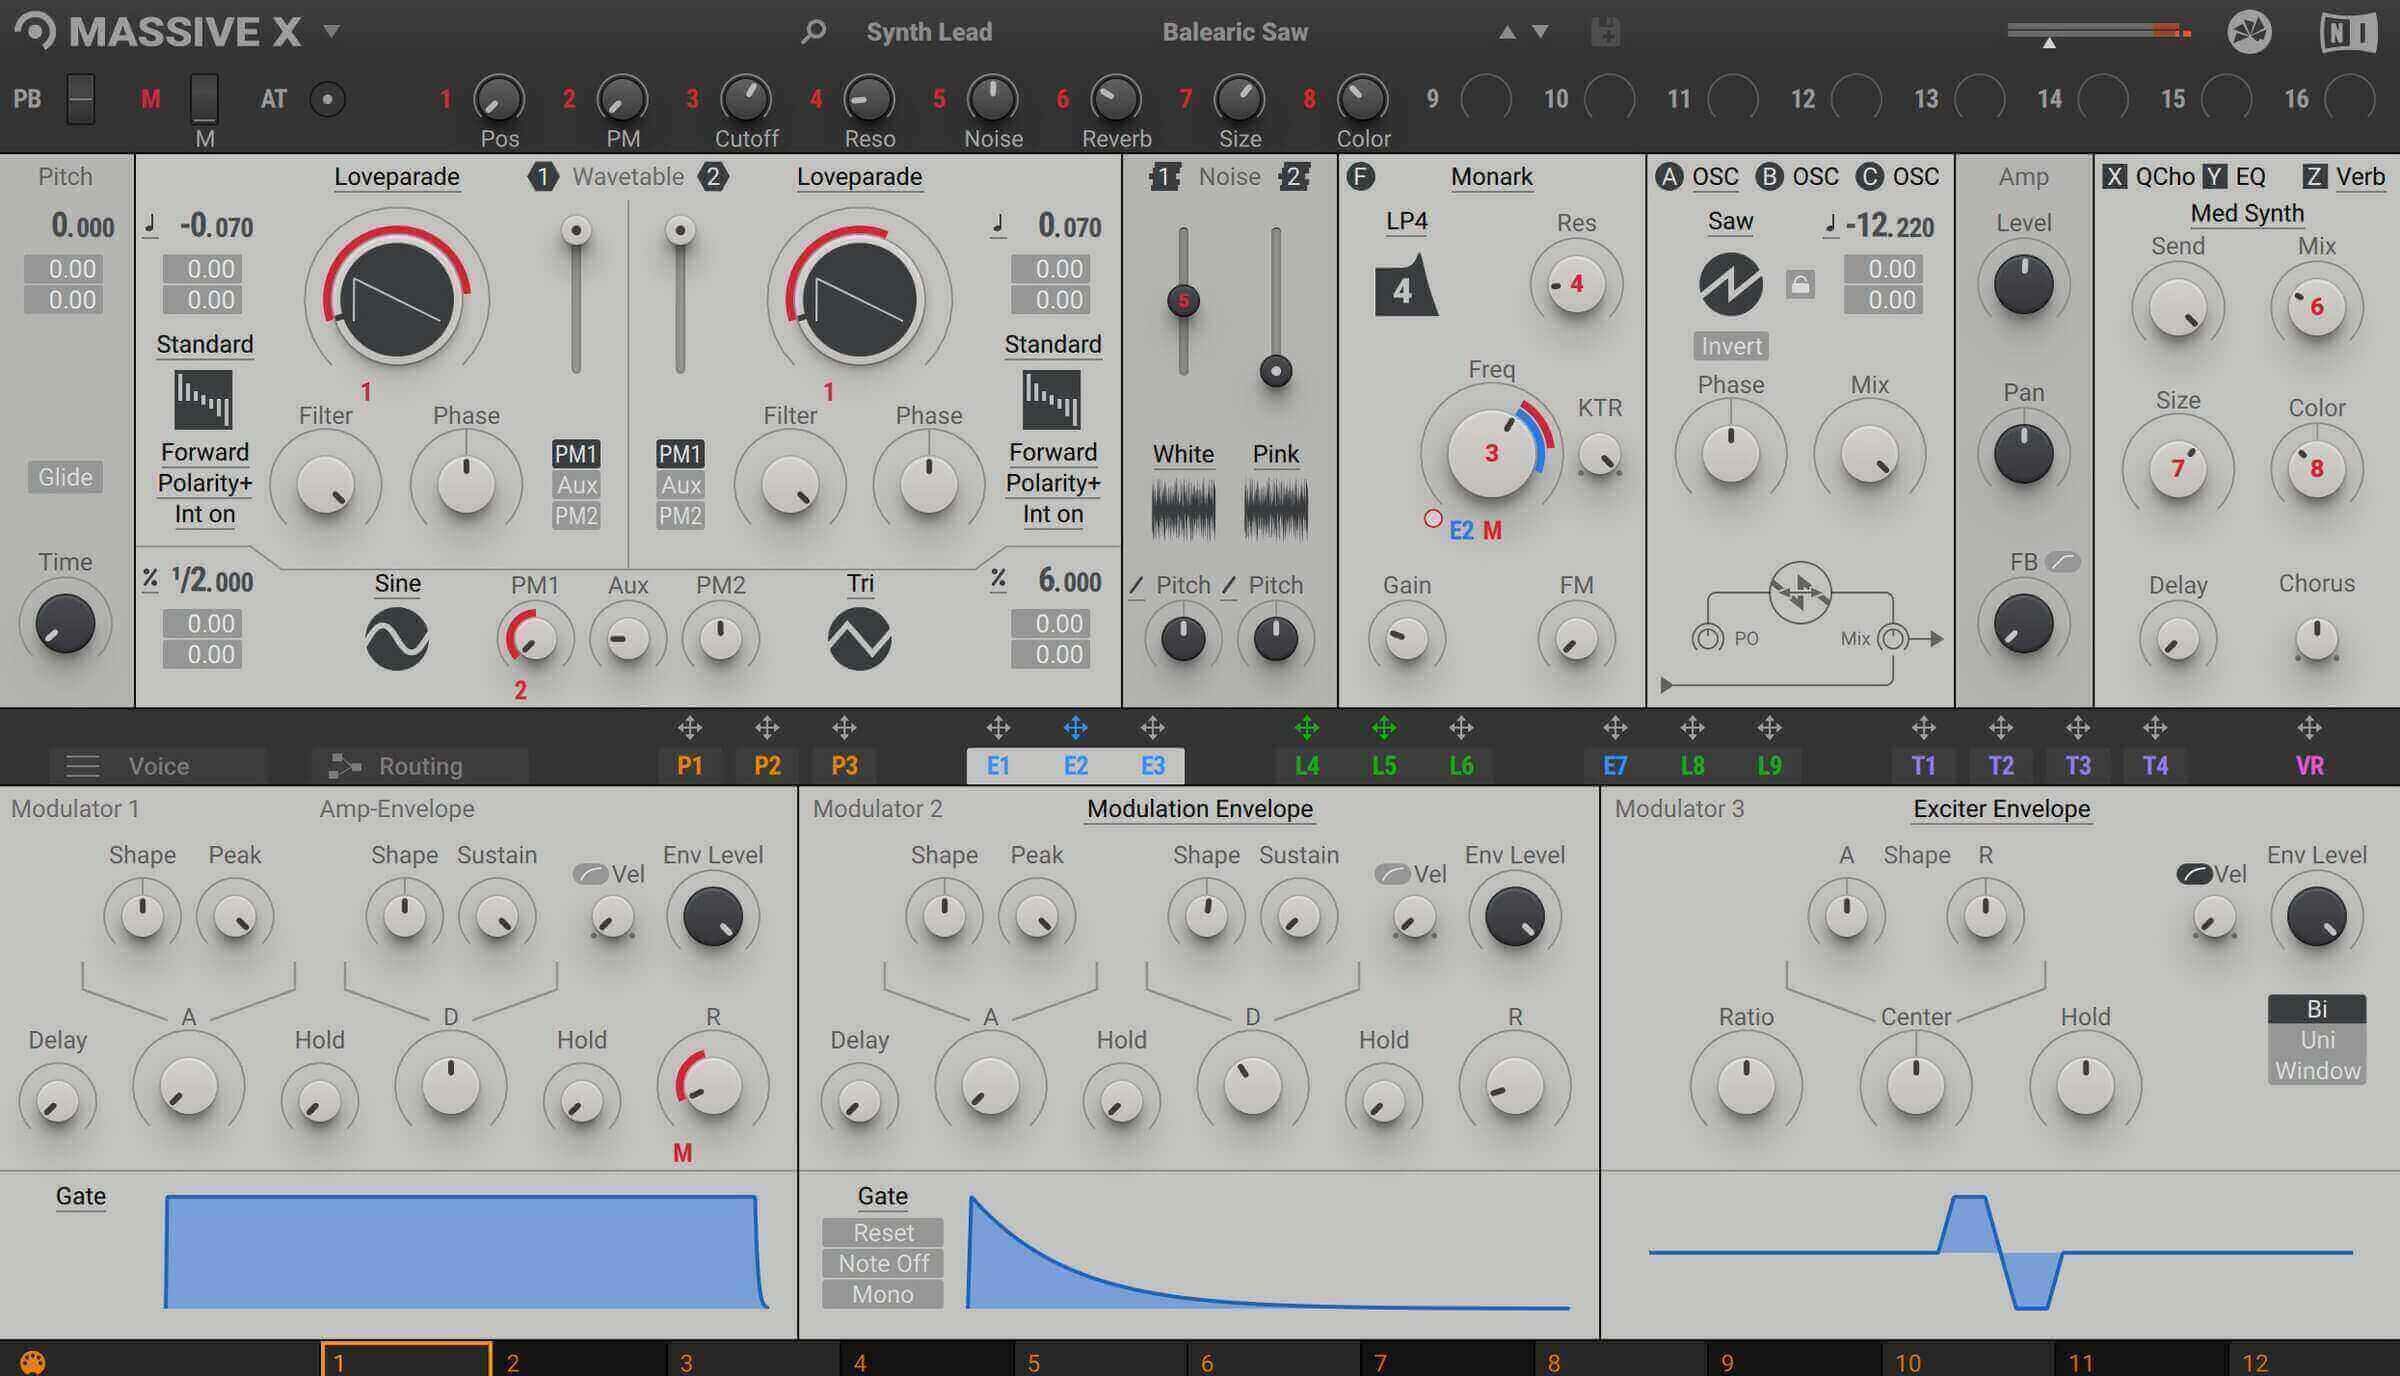
Task: Enable Mono in Modulator 2 envelope
Action: coord(883,1294)
